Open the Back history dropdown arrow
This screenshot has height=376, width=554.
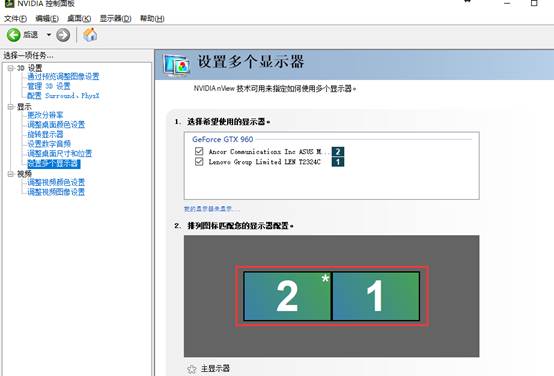pyautogui.click(x=49, y=35)
